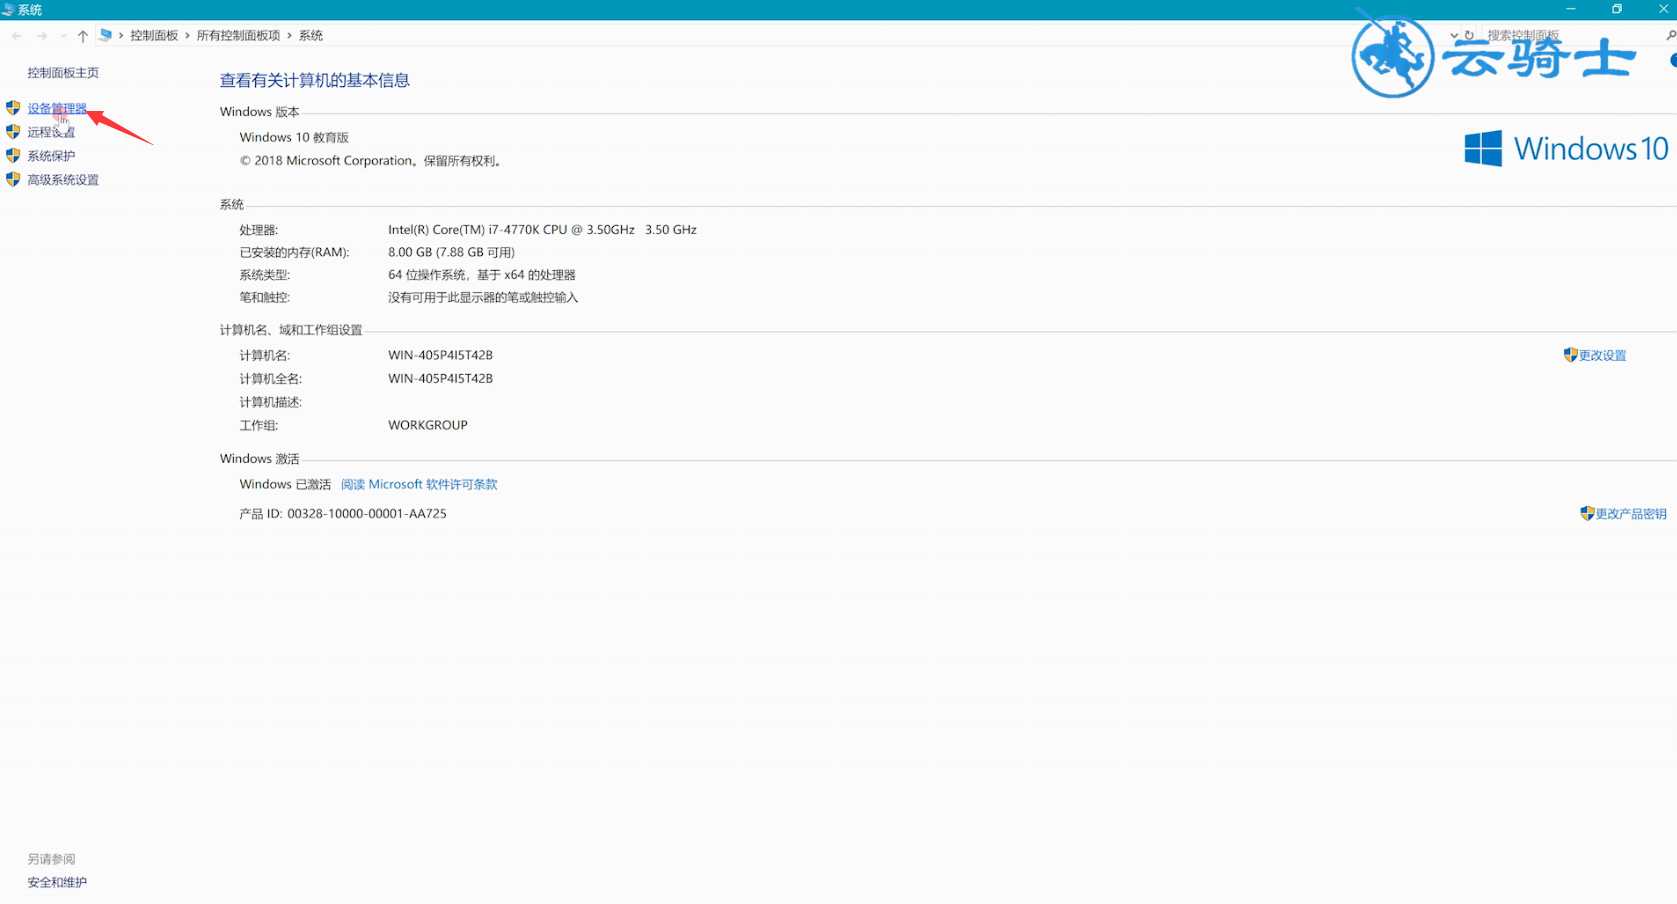1677x904 pixels.
Task: Click the search control panel field
Action: pos(1570,35)
